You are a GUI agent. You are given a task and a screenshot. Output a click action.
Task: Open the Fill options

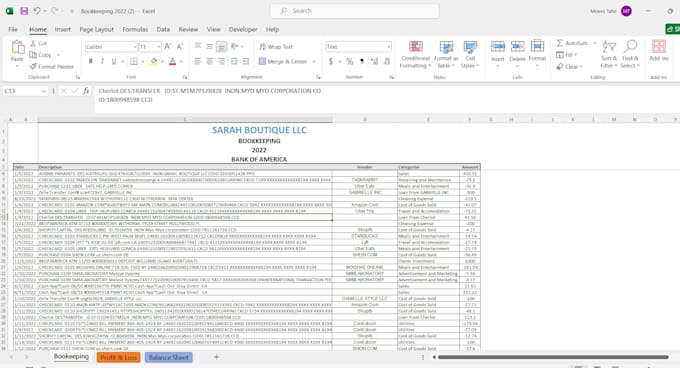tap(566, 55)
